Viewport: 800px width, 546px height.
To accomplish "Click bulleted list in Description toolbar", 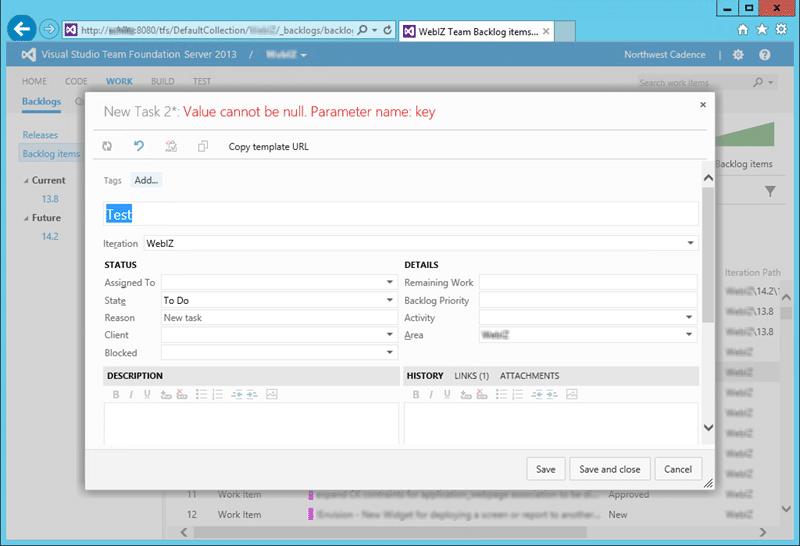I will [x=202, y=394].
